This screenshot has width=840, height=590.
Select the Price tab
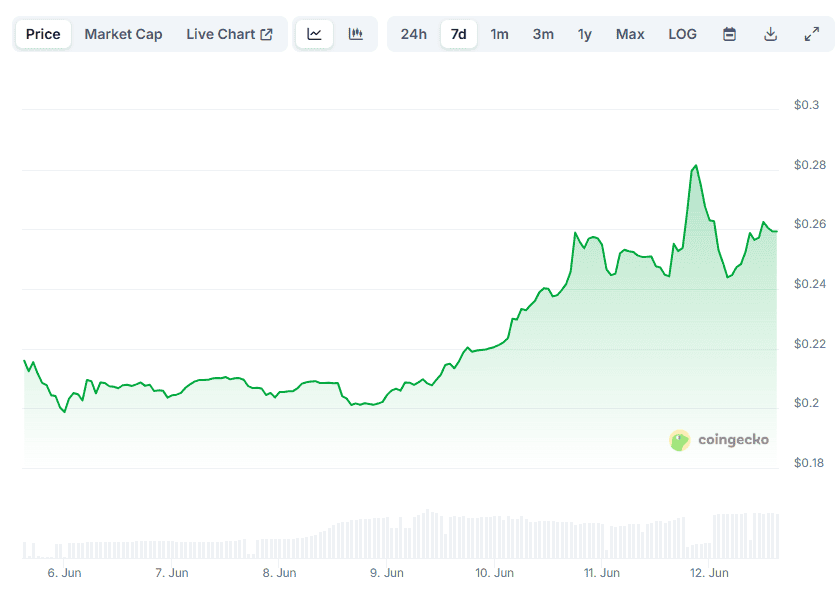coord(43,34)
